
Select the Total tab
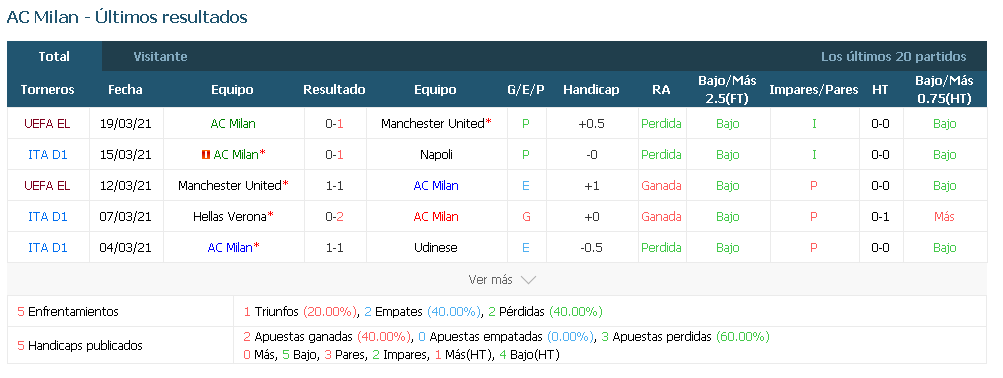[54, 56]
